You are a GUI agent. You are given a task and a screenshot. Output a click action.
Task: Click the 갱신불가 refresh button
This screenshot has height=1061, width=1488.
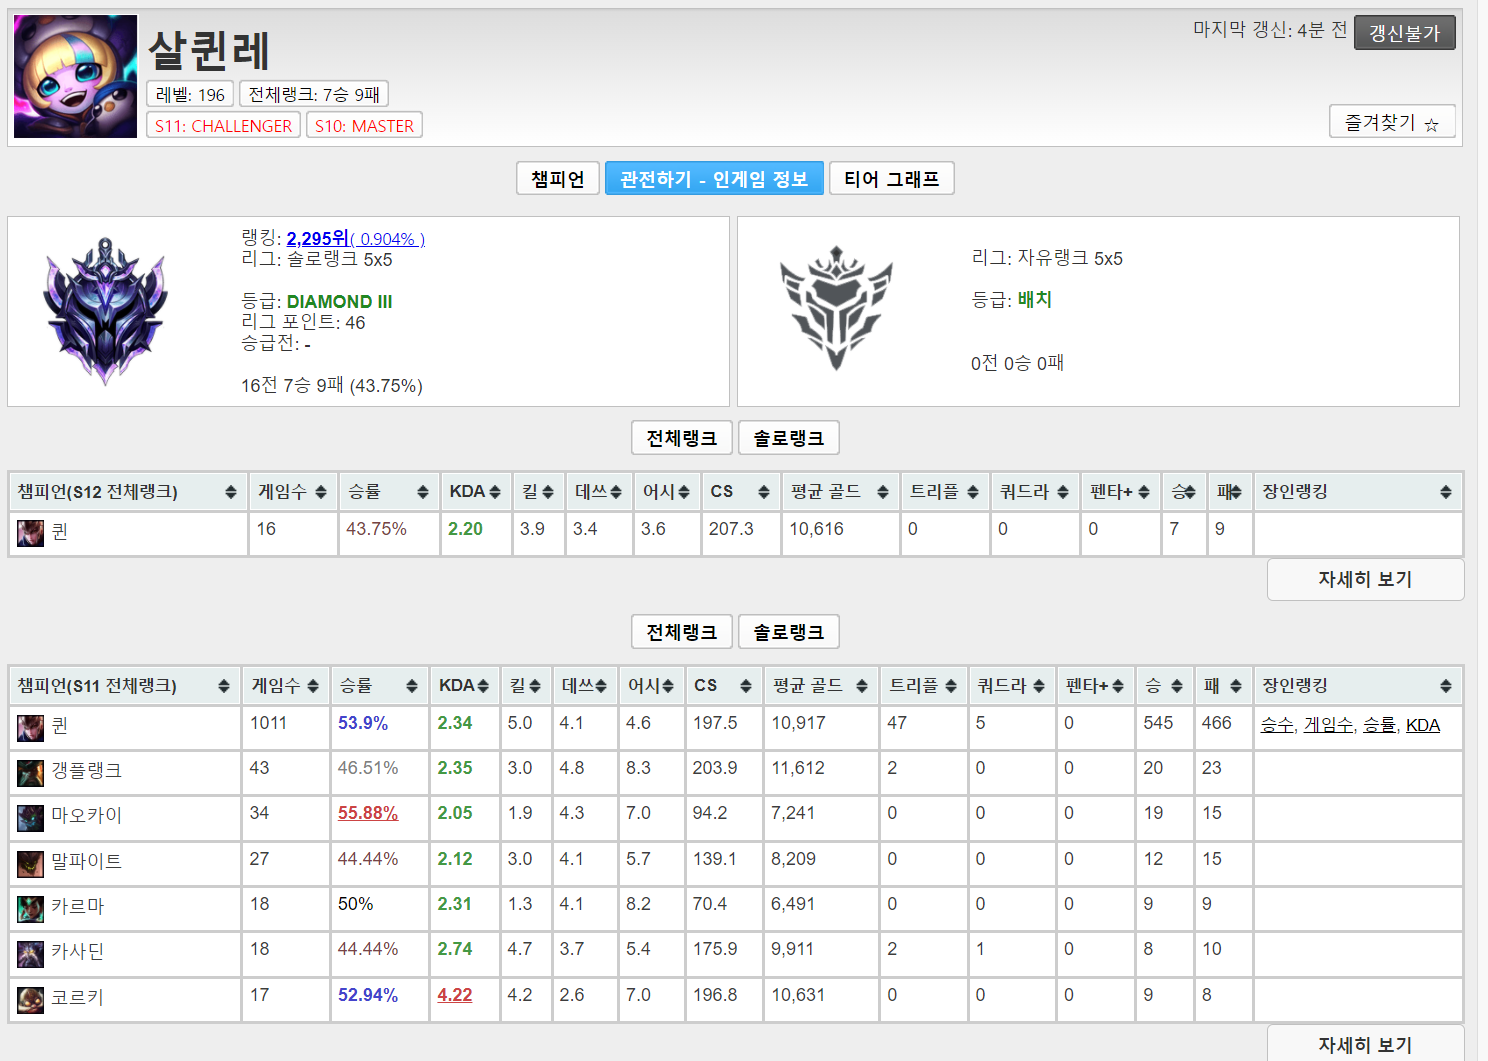1404,33
